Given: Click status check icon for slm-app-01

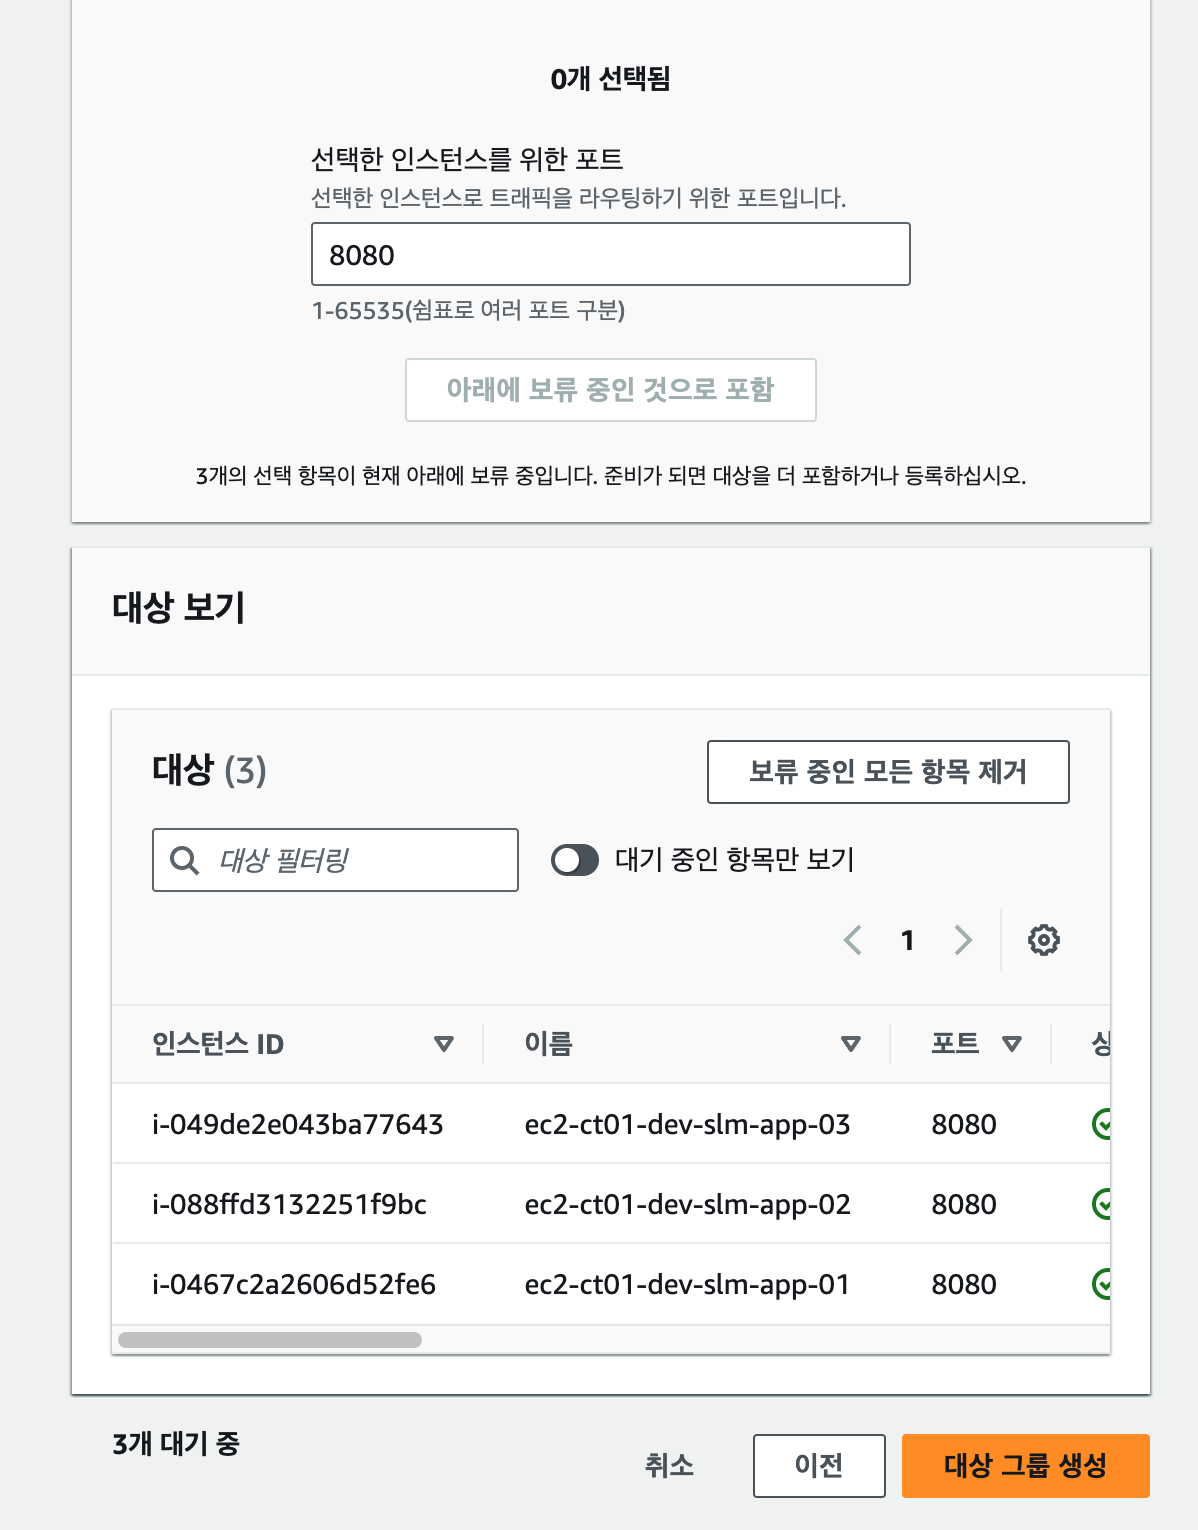Looking at the screenshot, I should pos(1102,1283).
